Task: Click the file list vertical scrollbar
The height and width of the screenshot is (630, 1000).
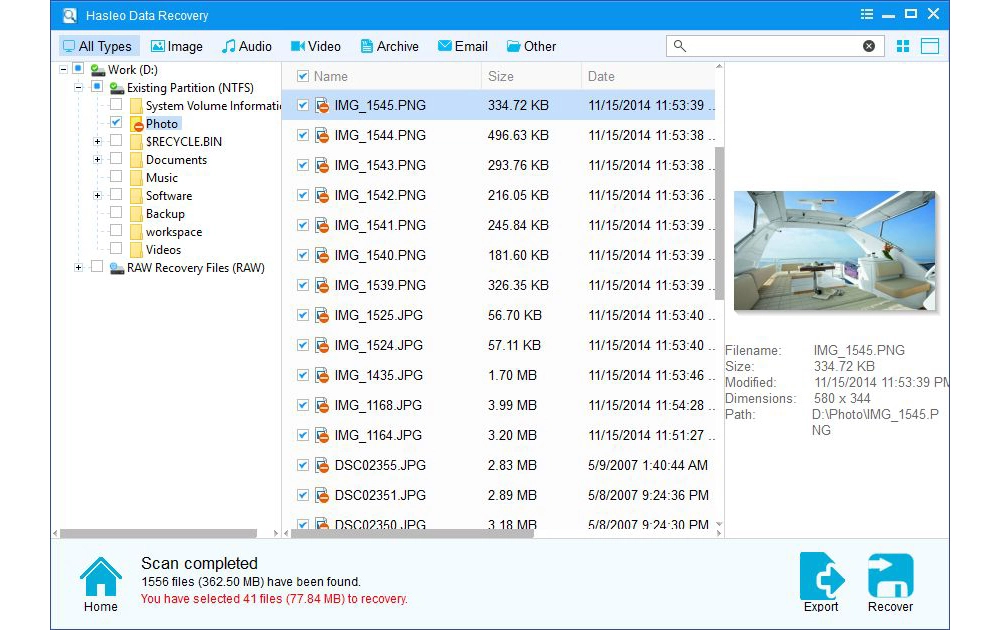Action: 719,220
